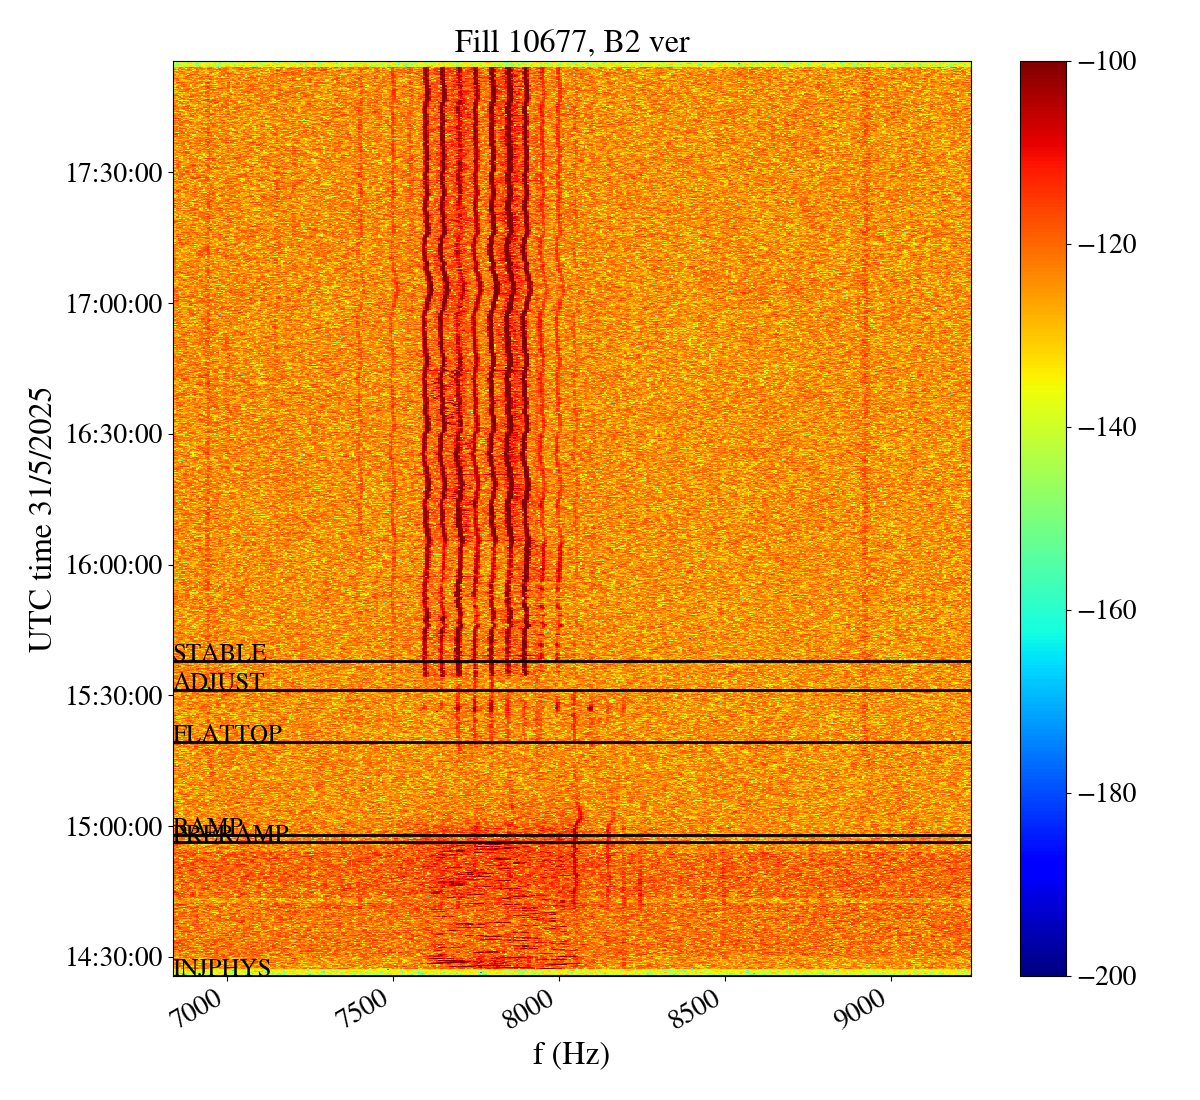Select the STABLE phase marker label
The height and width of the screenshot is (1100, 1200).
point(220,653)
